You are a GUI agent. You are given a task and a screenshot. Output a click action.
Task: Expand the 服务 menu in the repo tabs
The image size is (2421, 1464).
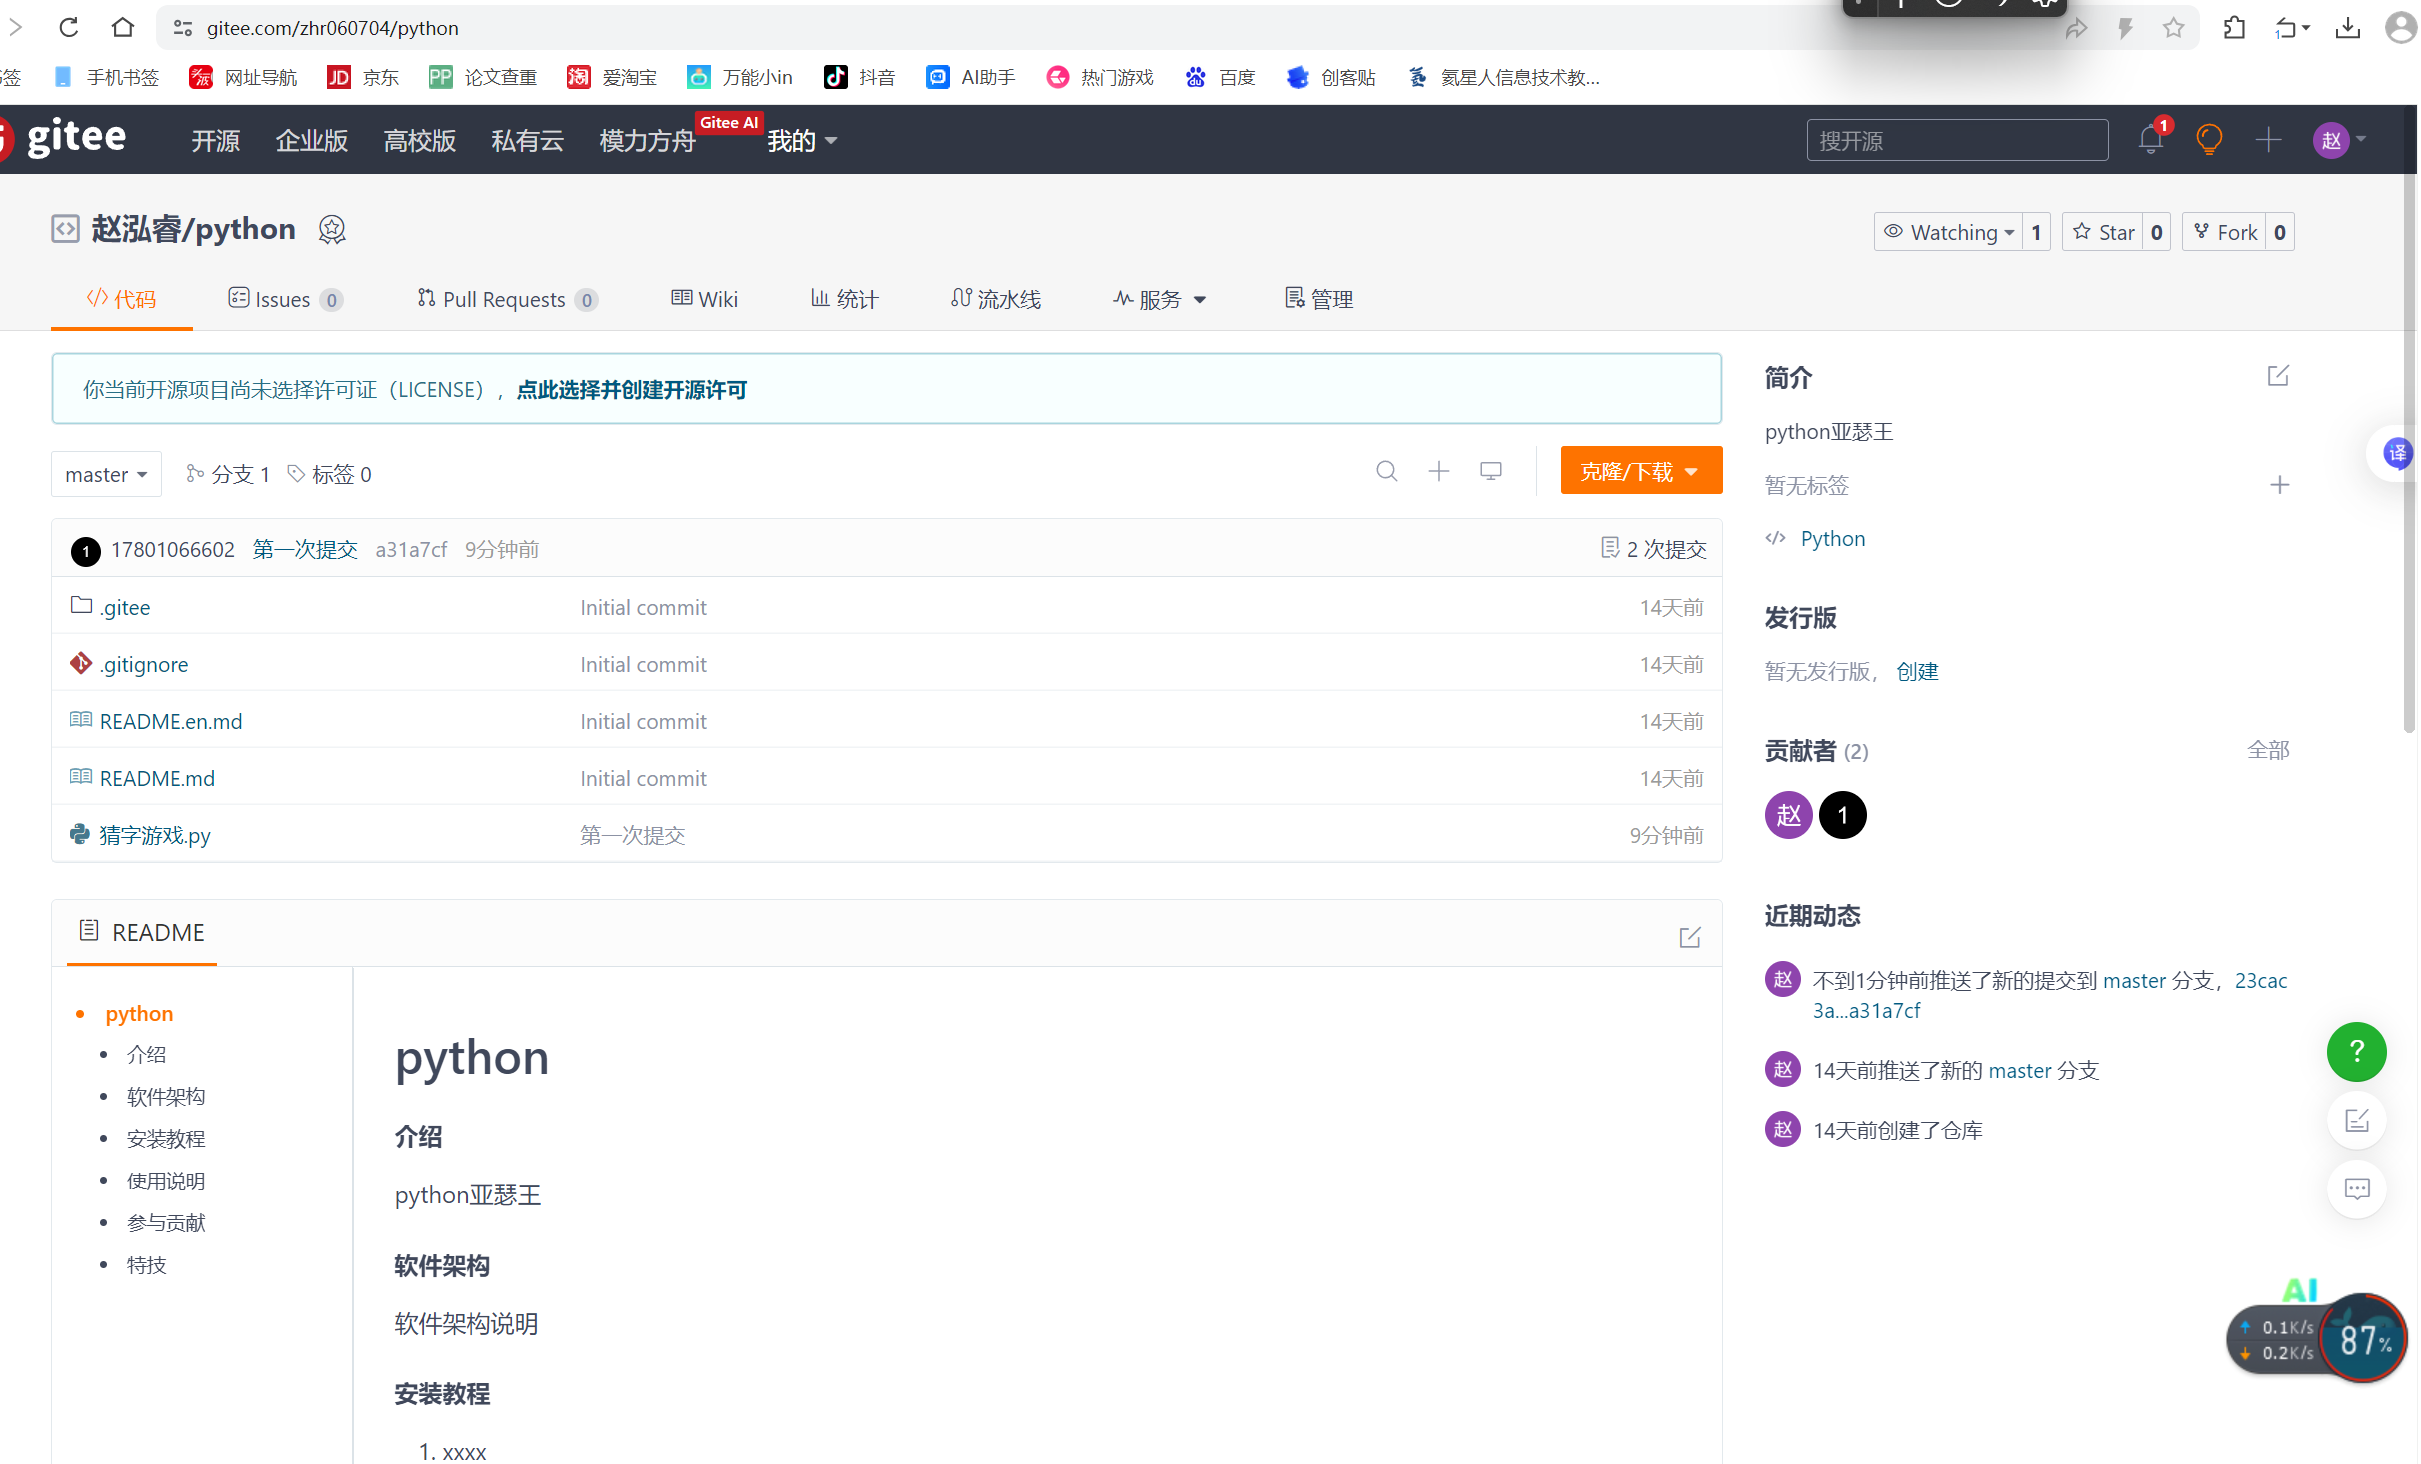tap(1160, 299)
